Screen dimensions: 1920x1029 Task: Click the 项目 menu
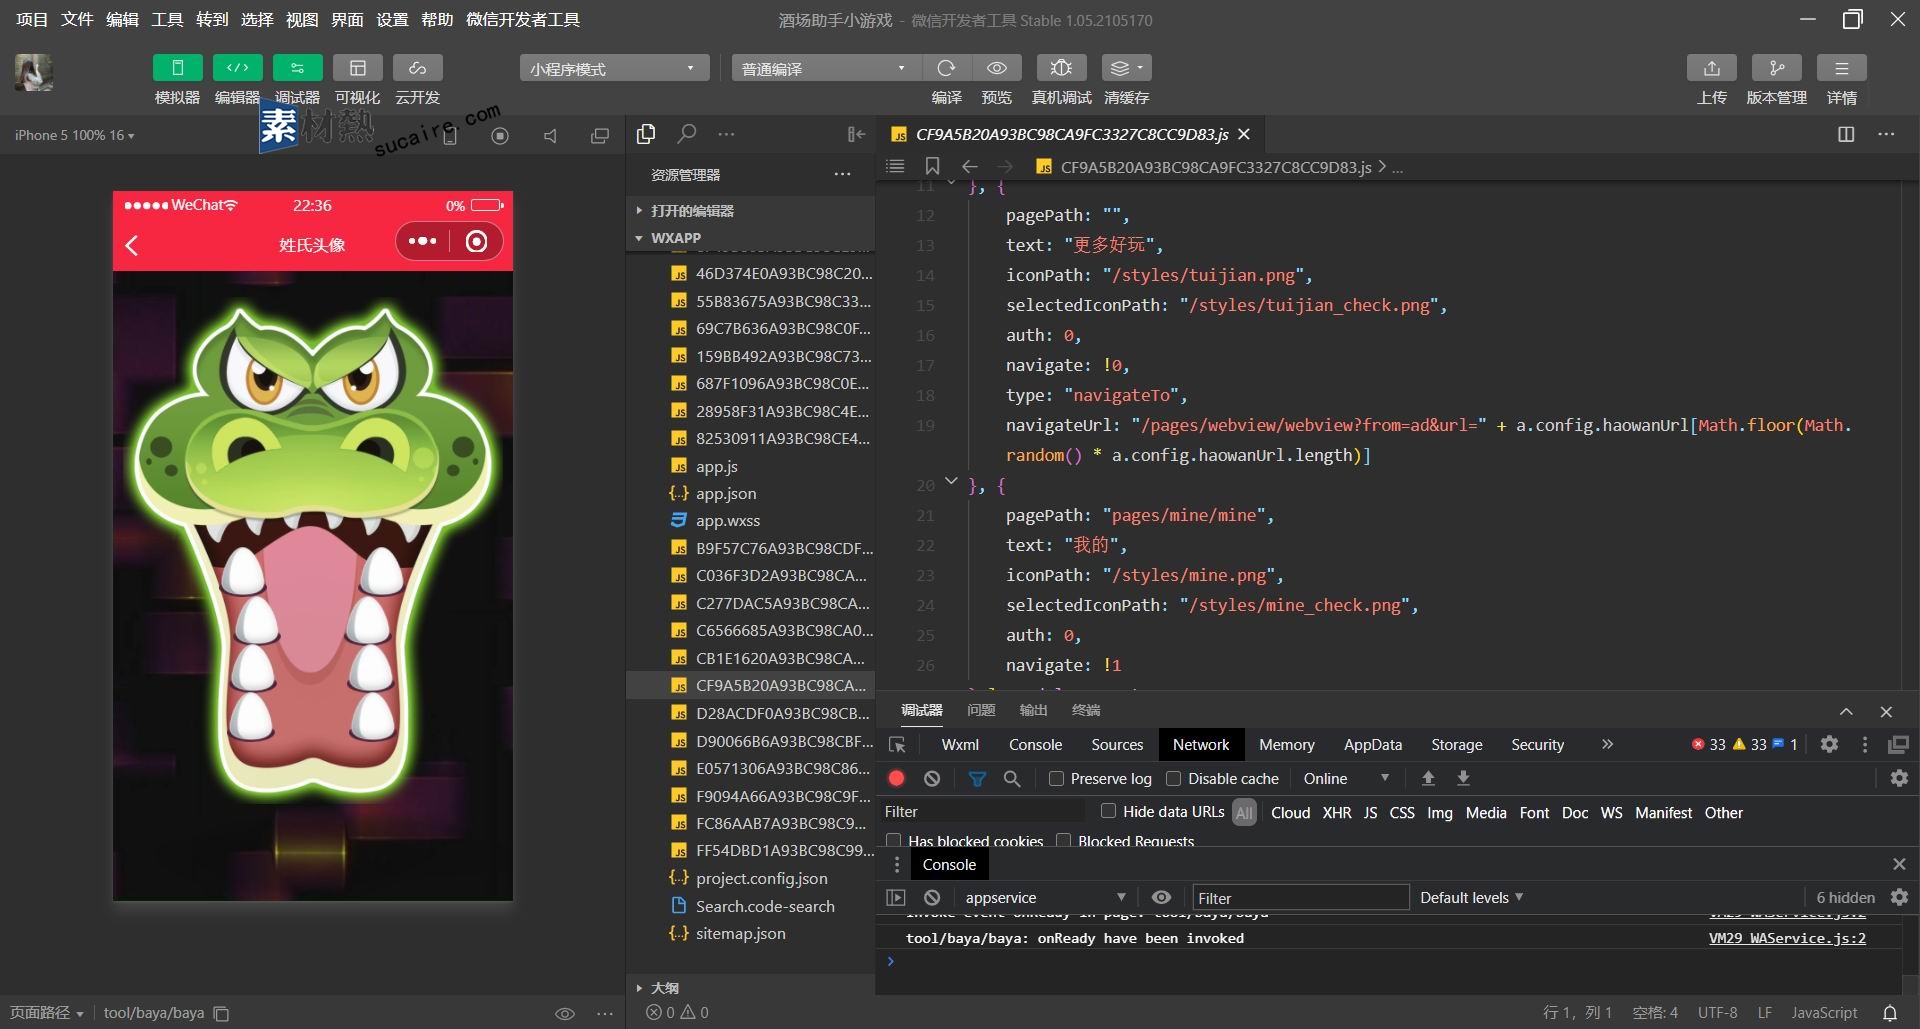pos(31,20)
